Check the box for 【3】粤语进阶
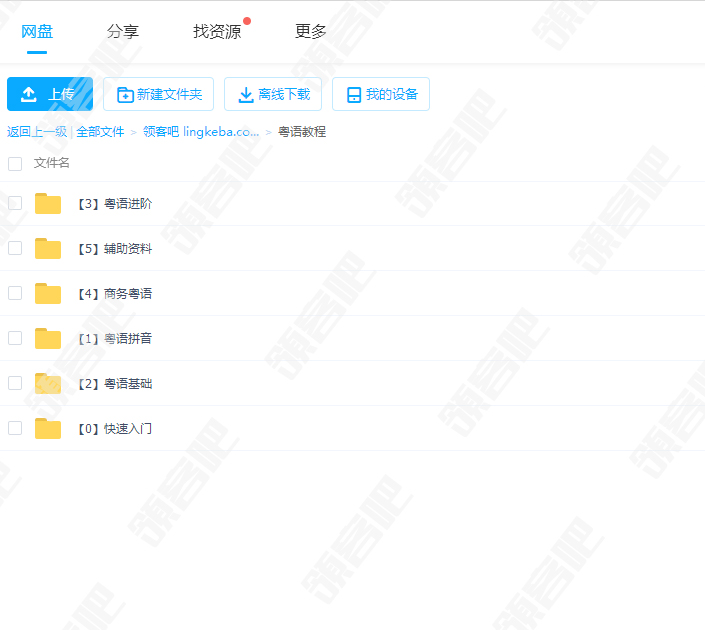This screenshot has width=705, height=630. [x=15, y=203]
